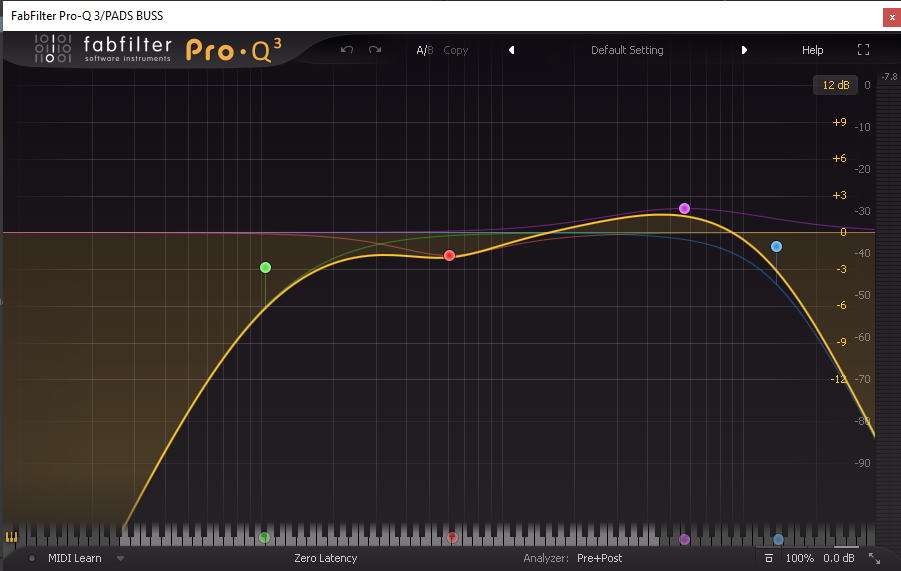Screen dimensions: 901x571
Task: Toggle analyzer Pre+Post mode
Action: click(x=599, y=558)
